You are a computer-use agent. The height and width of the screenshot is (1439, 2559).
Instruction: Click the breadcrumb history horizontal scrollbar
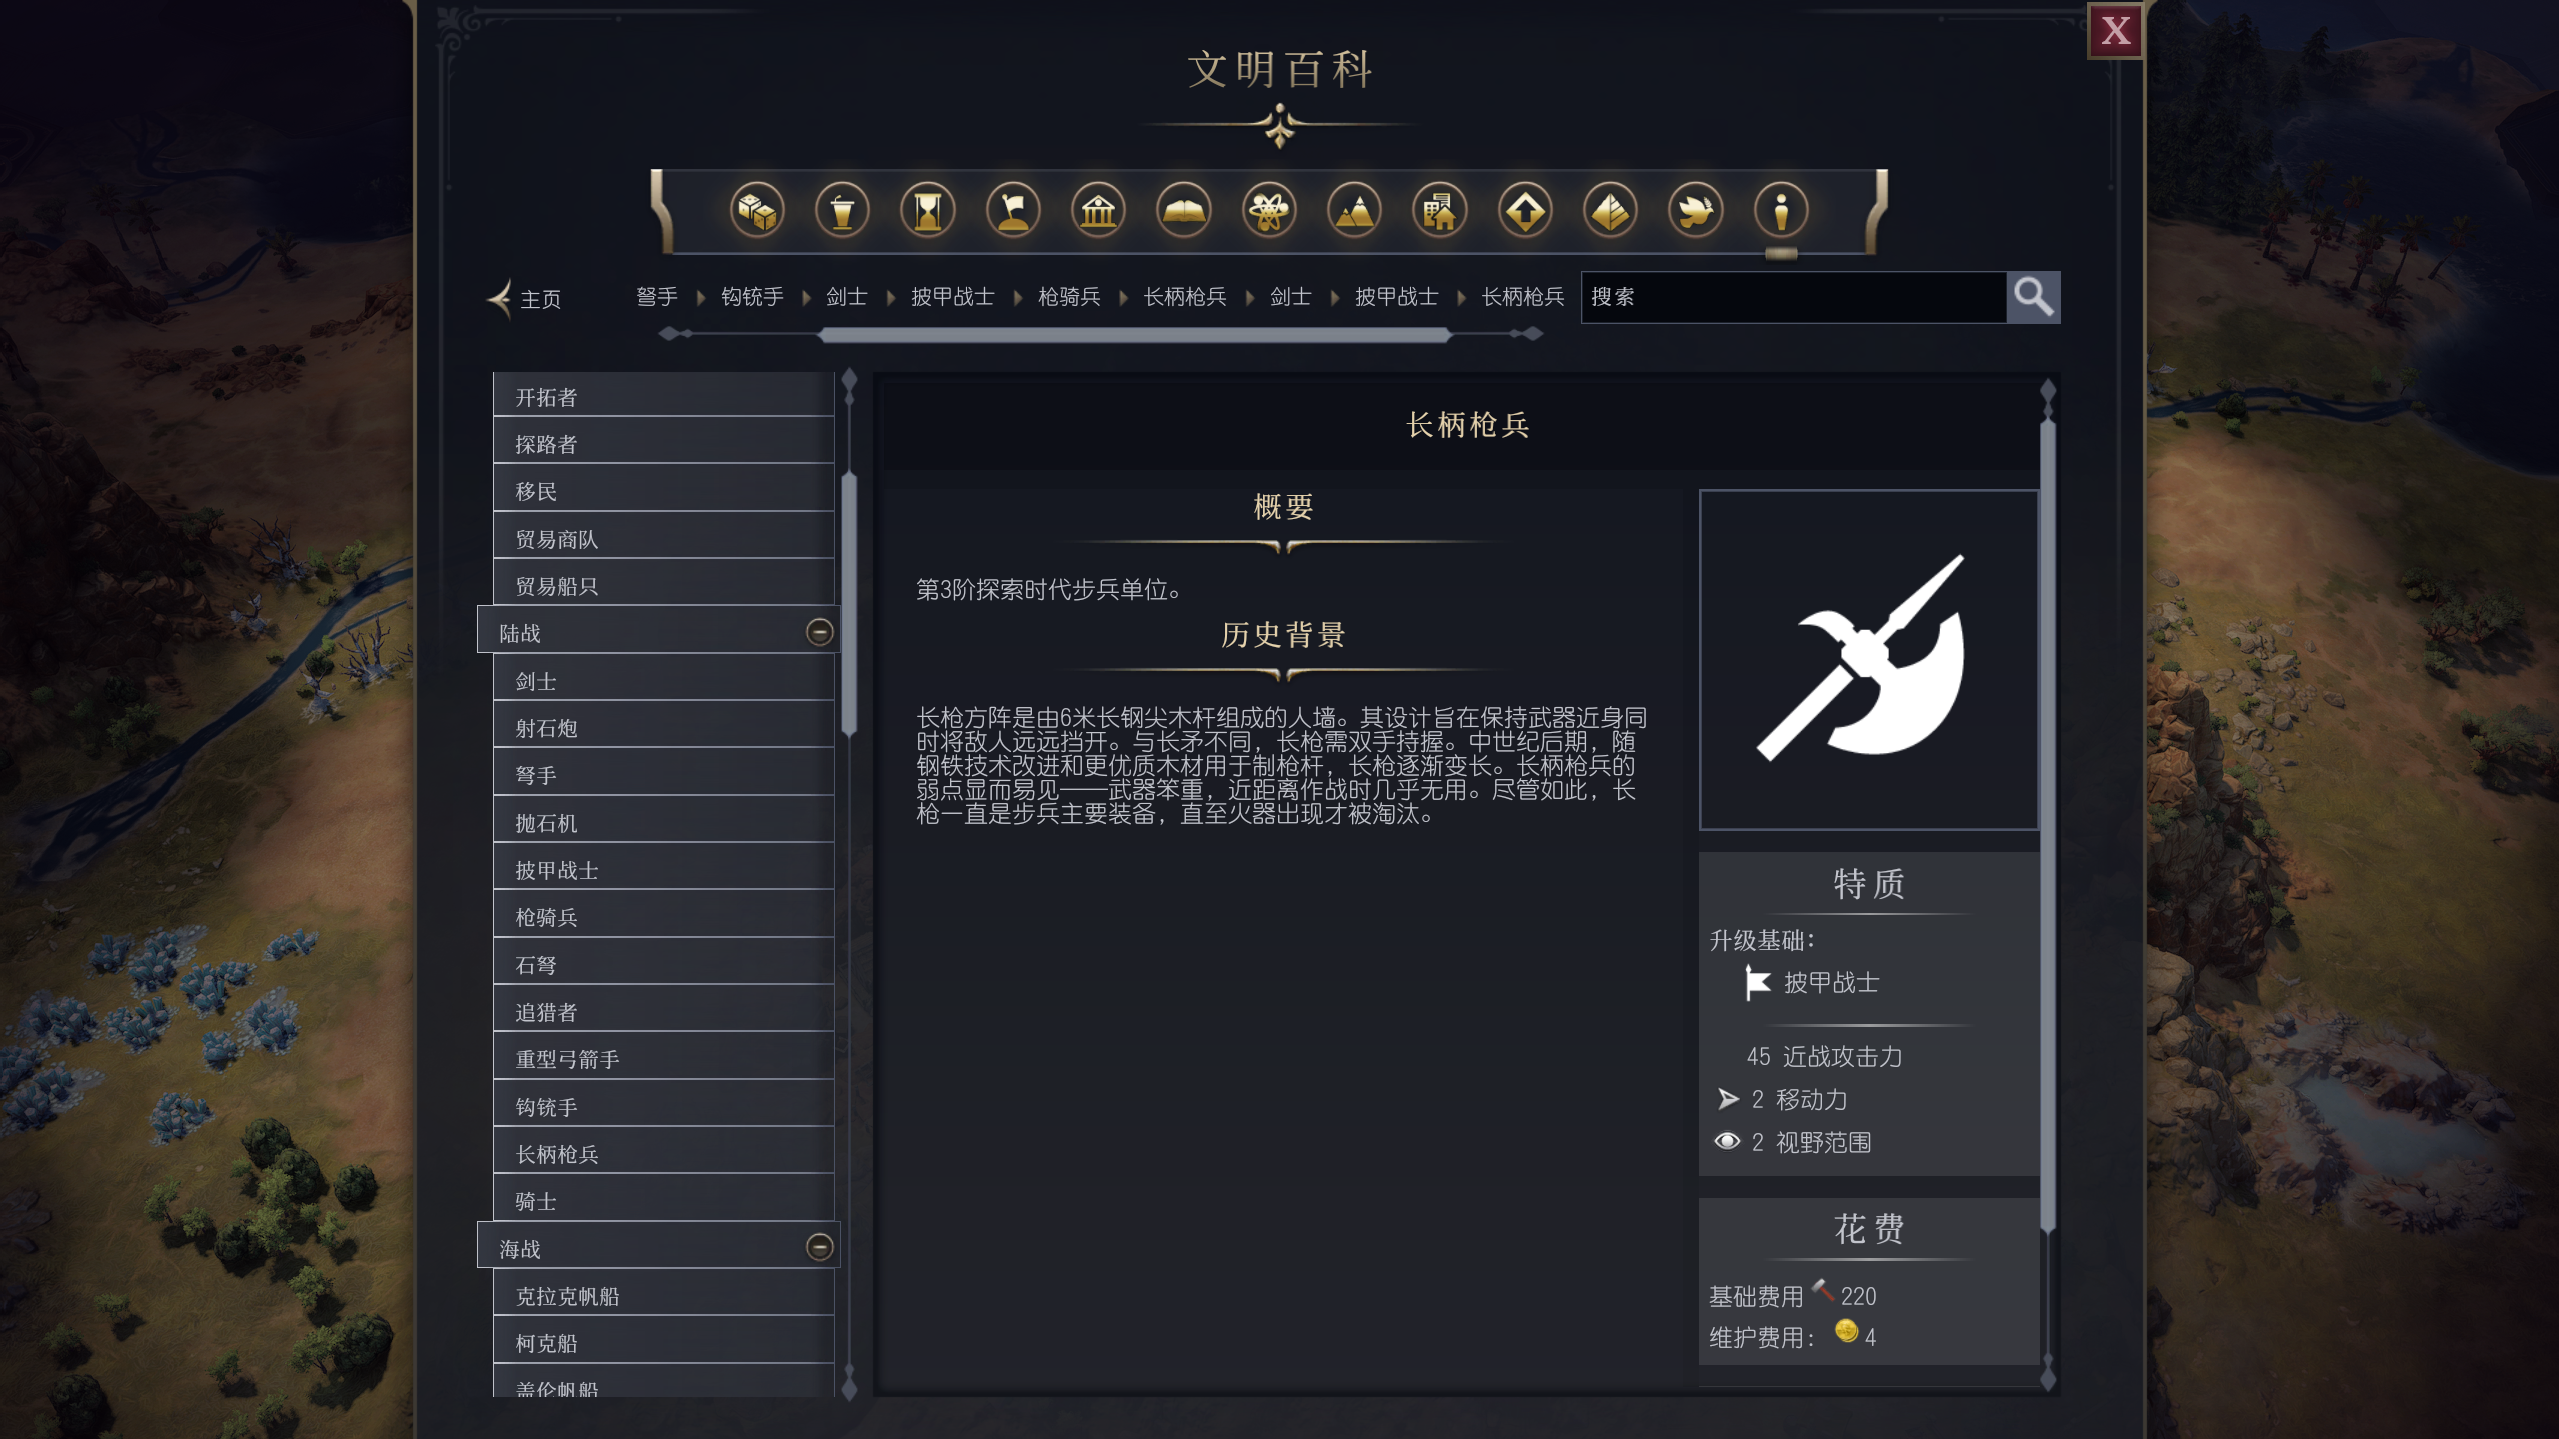coord(1134,335)
